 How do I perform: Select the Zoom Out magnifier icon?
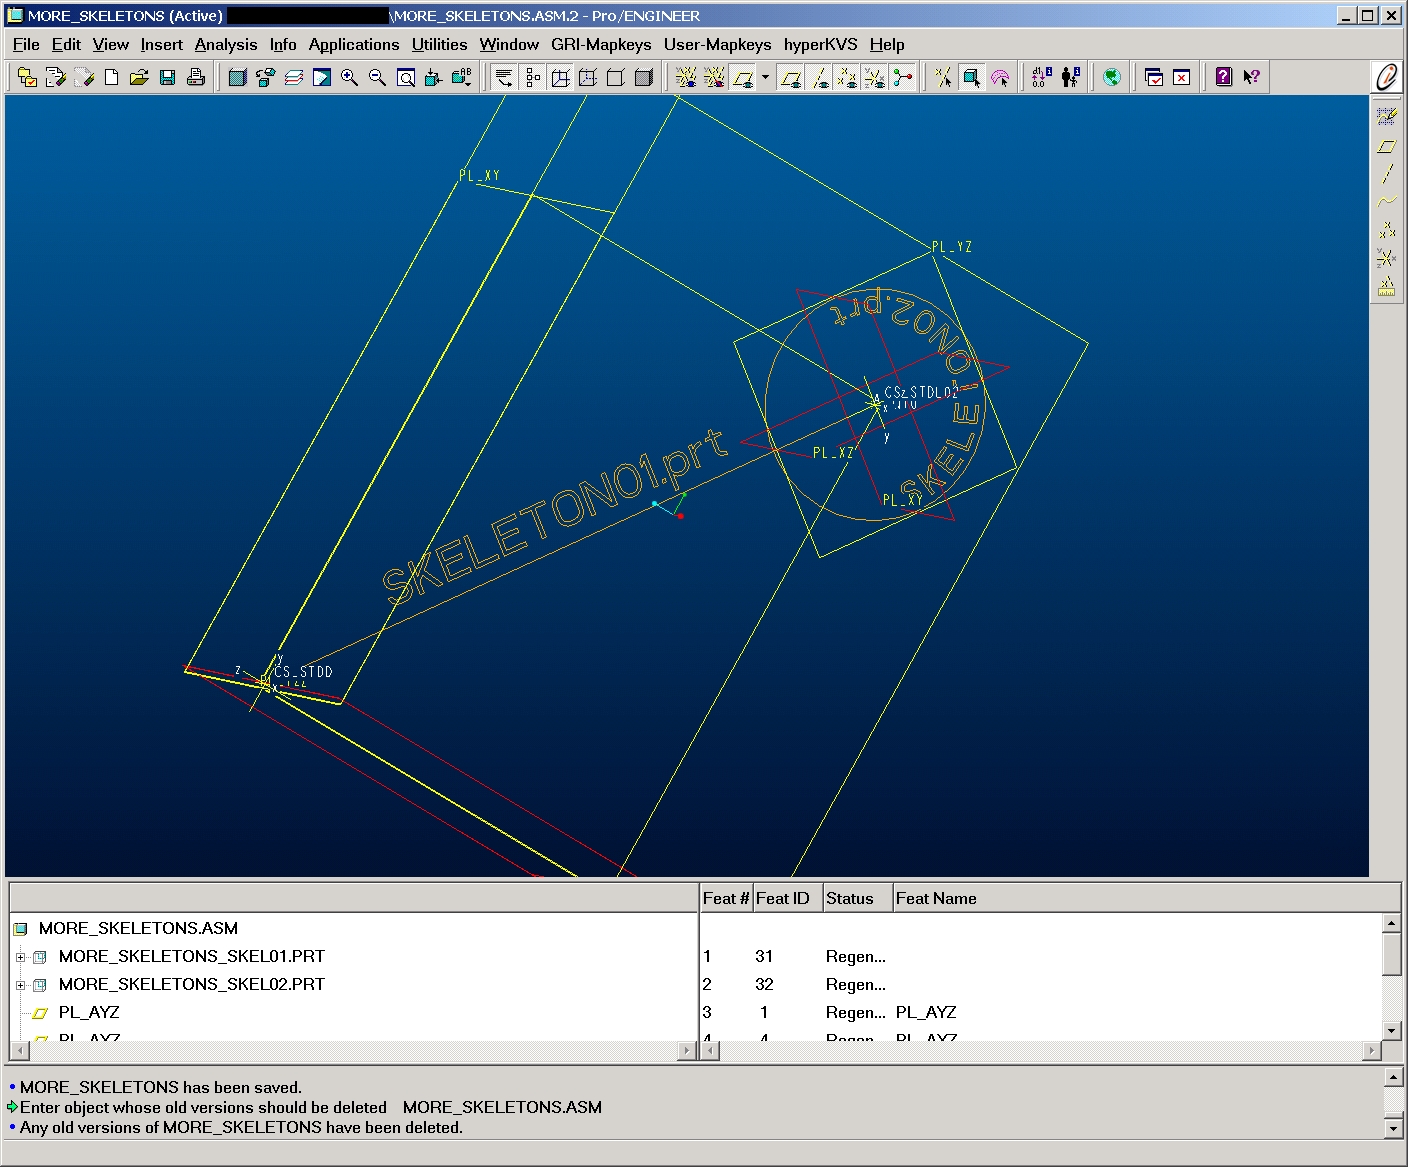378,77
